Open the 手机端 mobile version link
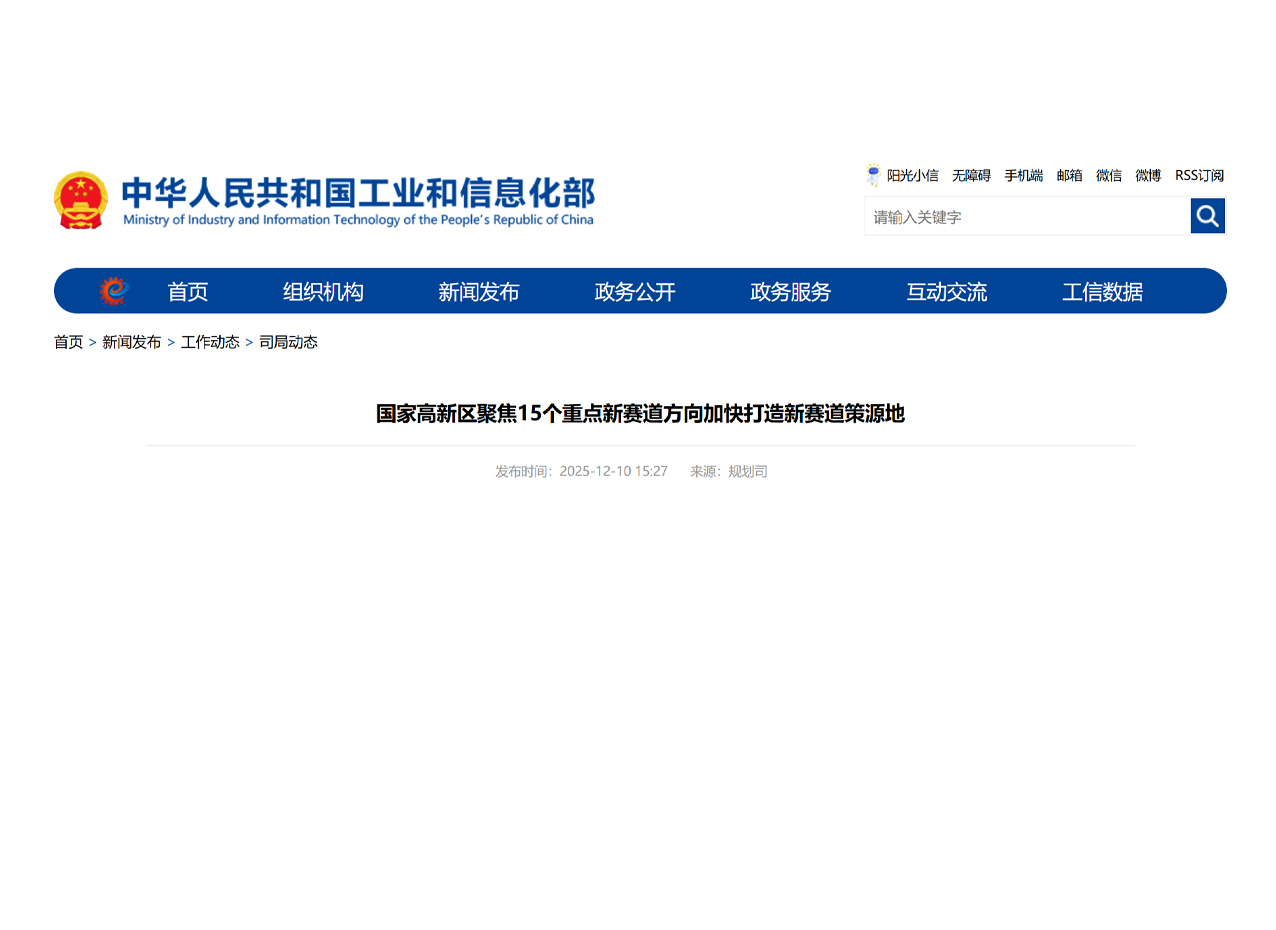This screenshot has height=930, width=1276. [1023, 176]
